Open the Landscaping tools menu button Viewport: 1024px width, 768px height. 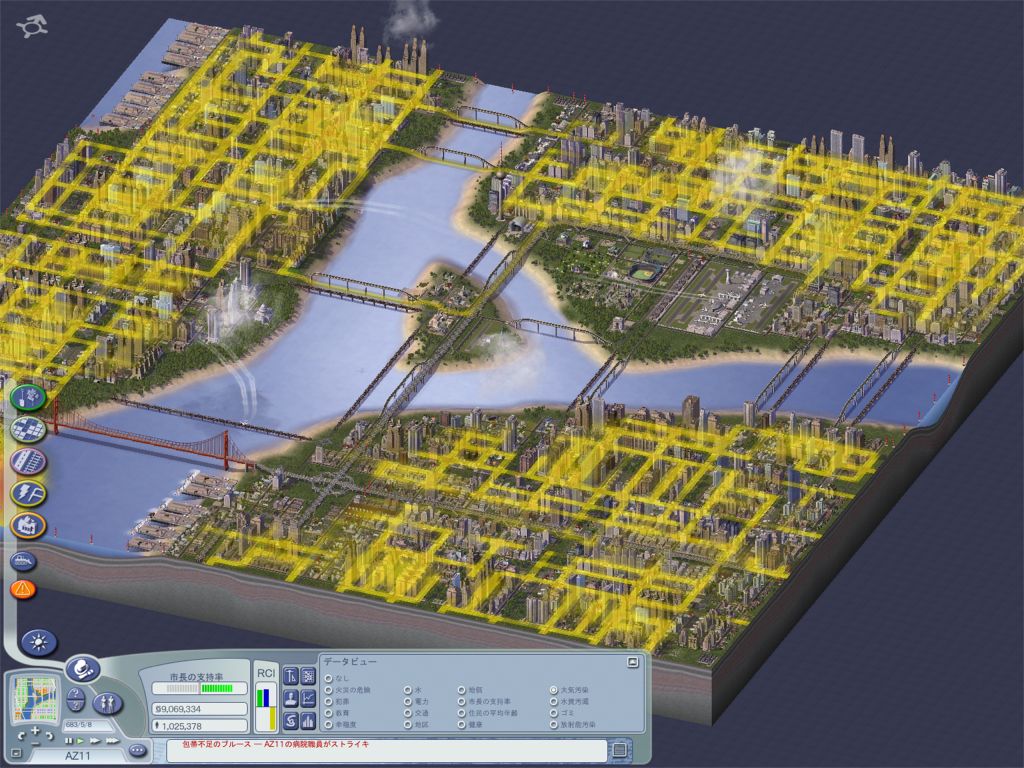(28, 396)
